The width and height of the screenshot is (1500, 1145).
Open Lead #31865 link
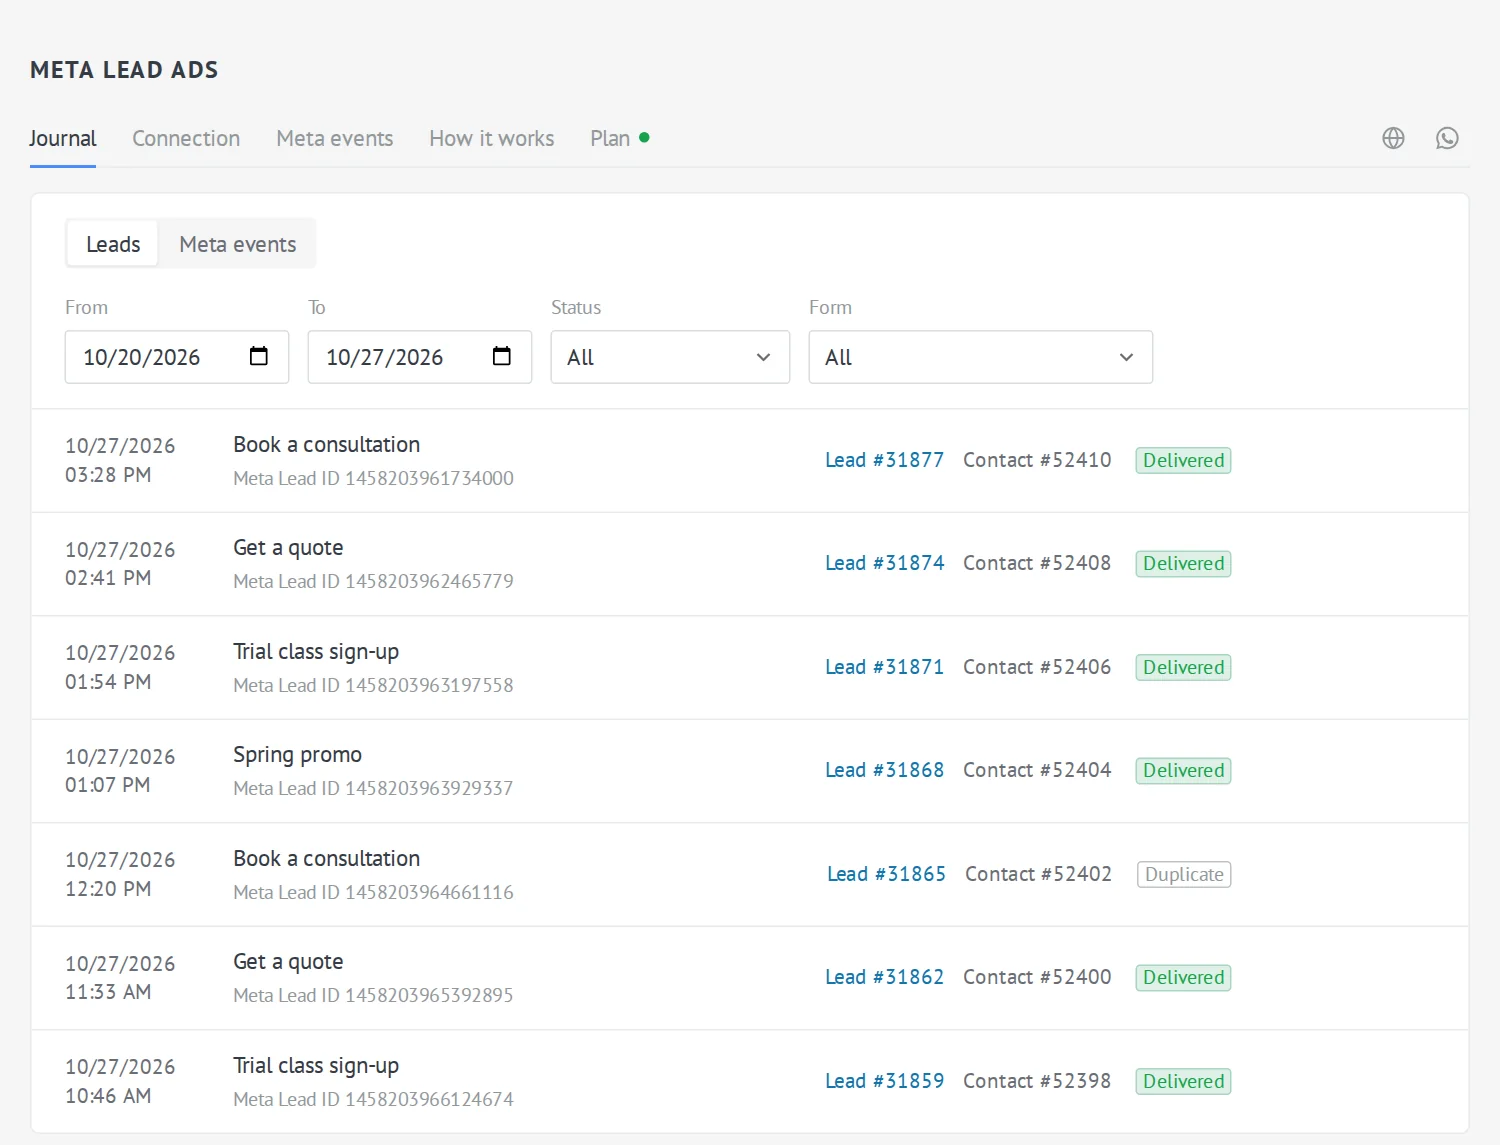886,874
